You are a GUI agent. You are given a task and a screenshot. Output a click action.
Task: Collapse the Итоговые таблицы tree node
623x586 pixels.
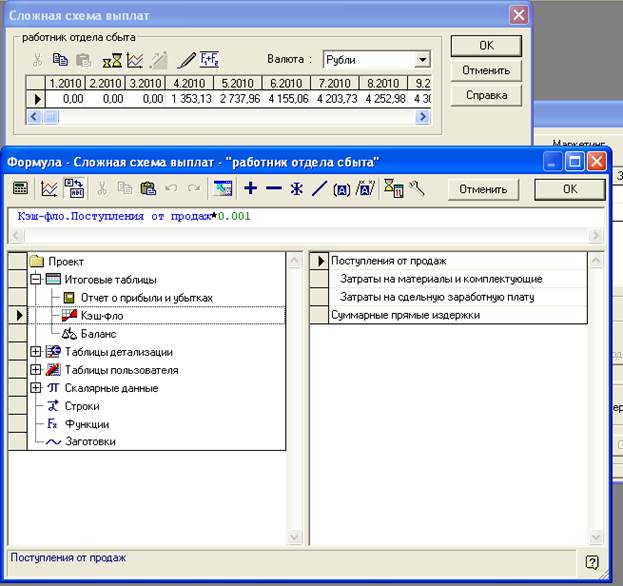36,280
